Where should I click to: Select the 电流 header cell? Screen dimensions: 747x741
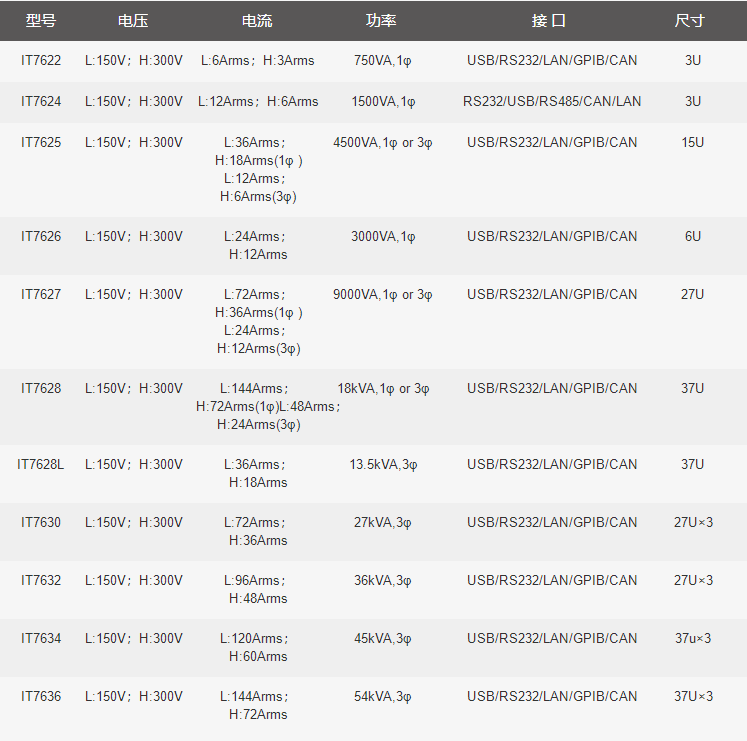[x=257, y=20]
